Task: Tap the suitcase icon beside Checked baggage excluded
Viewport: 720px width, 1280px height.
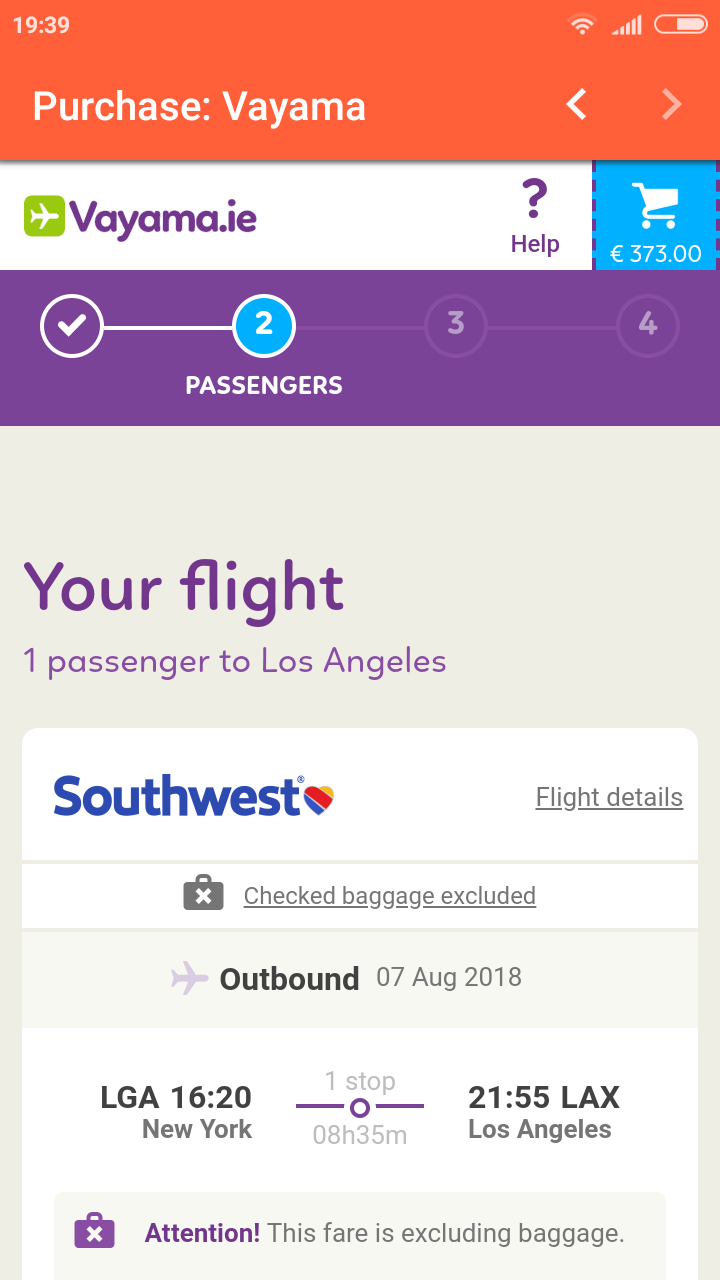Action: point(203,893)
